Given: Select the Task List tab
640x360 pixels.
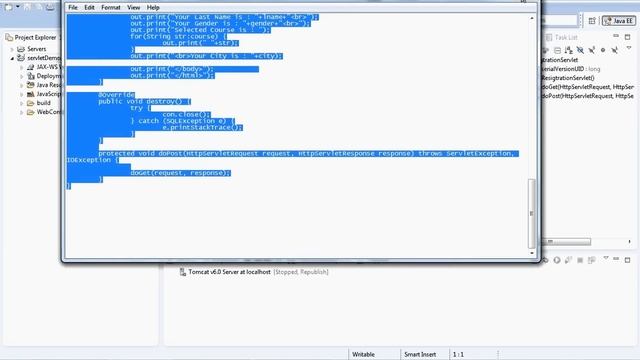Looking at the screenshot, I should 562,37.
